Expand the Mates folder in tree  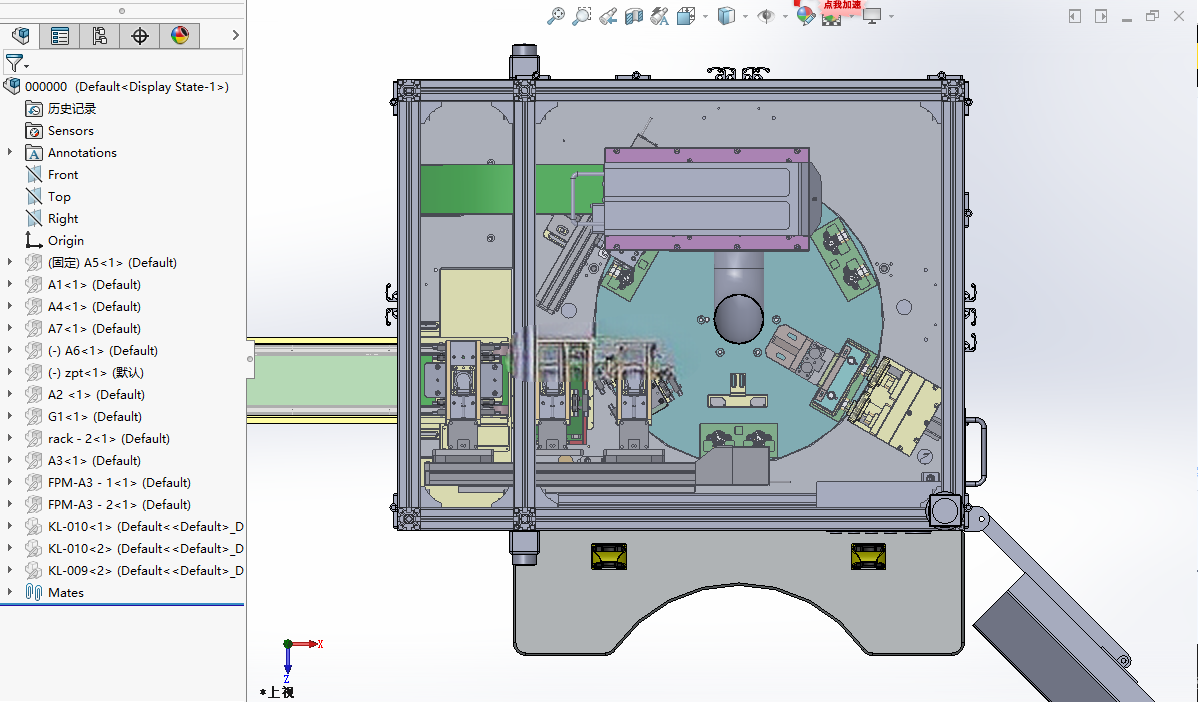[x=10, y=592]
